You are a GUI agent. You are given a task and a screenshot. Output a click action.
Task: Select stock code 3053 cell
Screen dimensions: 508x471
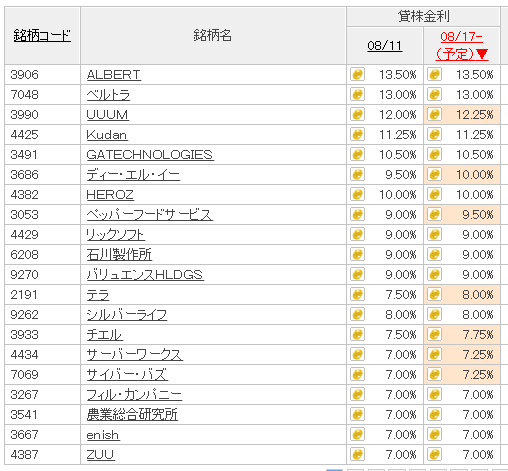(x=42, y=214)
